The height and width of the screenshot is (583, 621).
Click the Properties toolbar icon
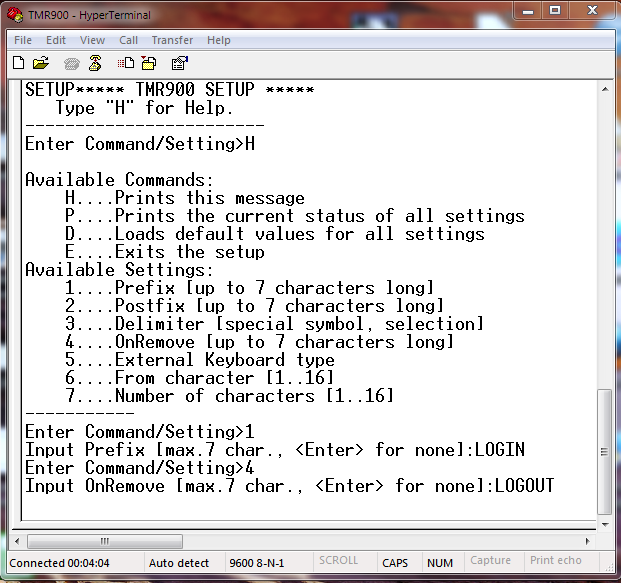coord(179,62)
